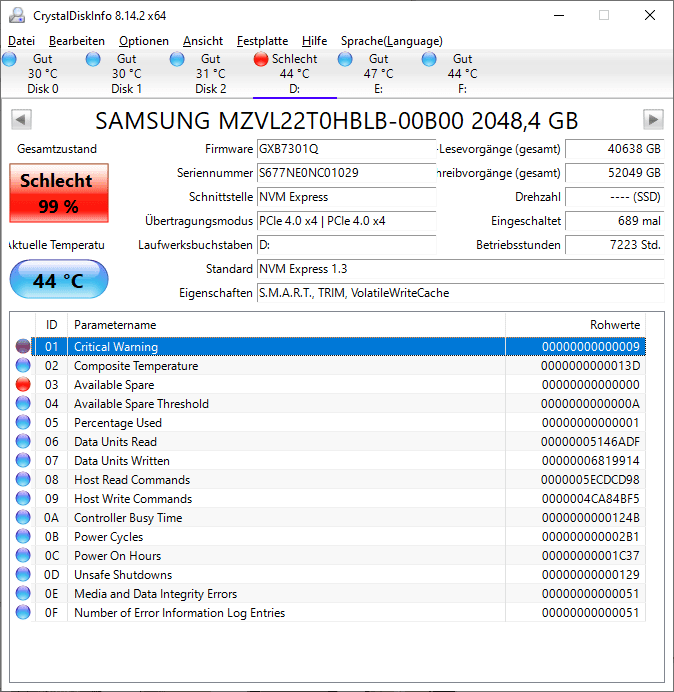
Task: Click the blue status orb for drive F:
Action: click(x=429, y=59)
